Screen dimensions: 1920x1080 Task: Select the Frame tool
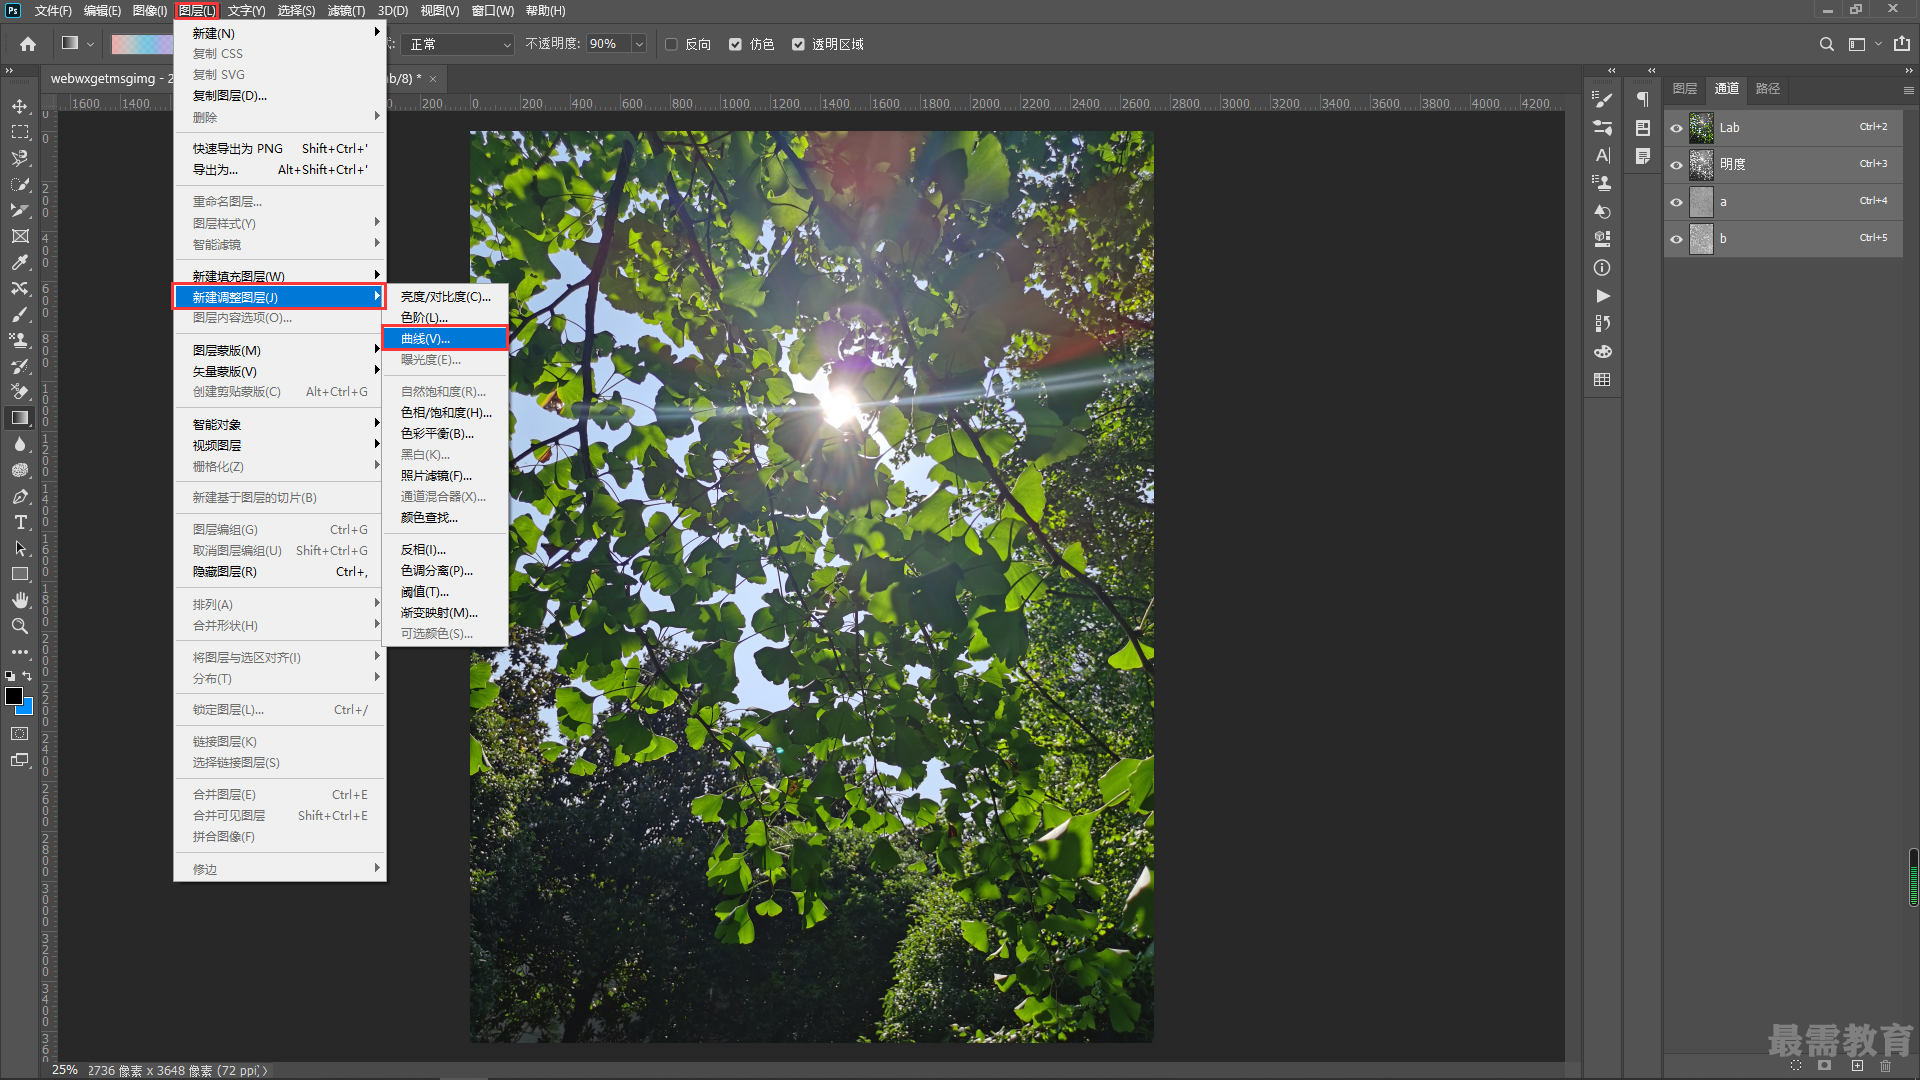click(x=20, y=236)
